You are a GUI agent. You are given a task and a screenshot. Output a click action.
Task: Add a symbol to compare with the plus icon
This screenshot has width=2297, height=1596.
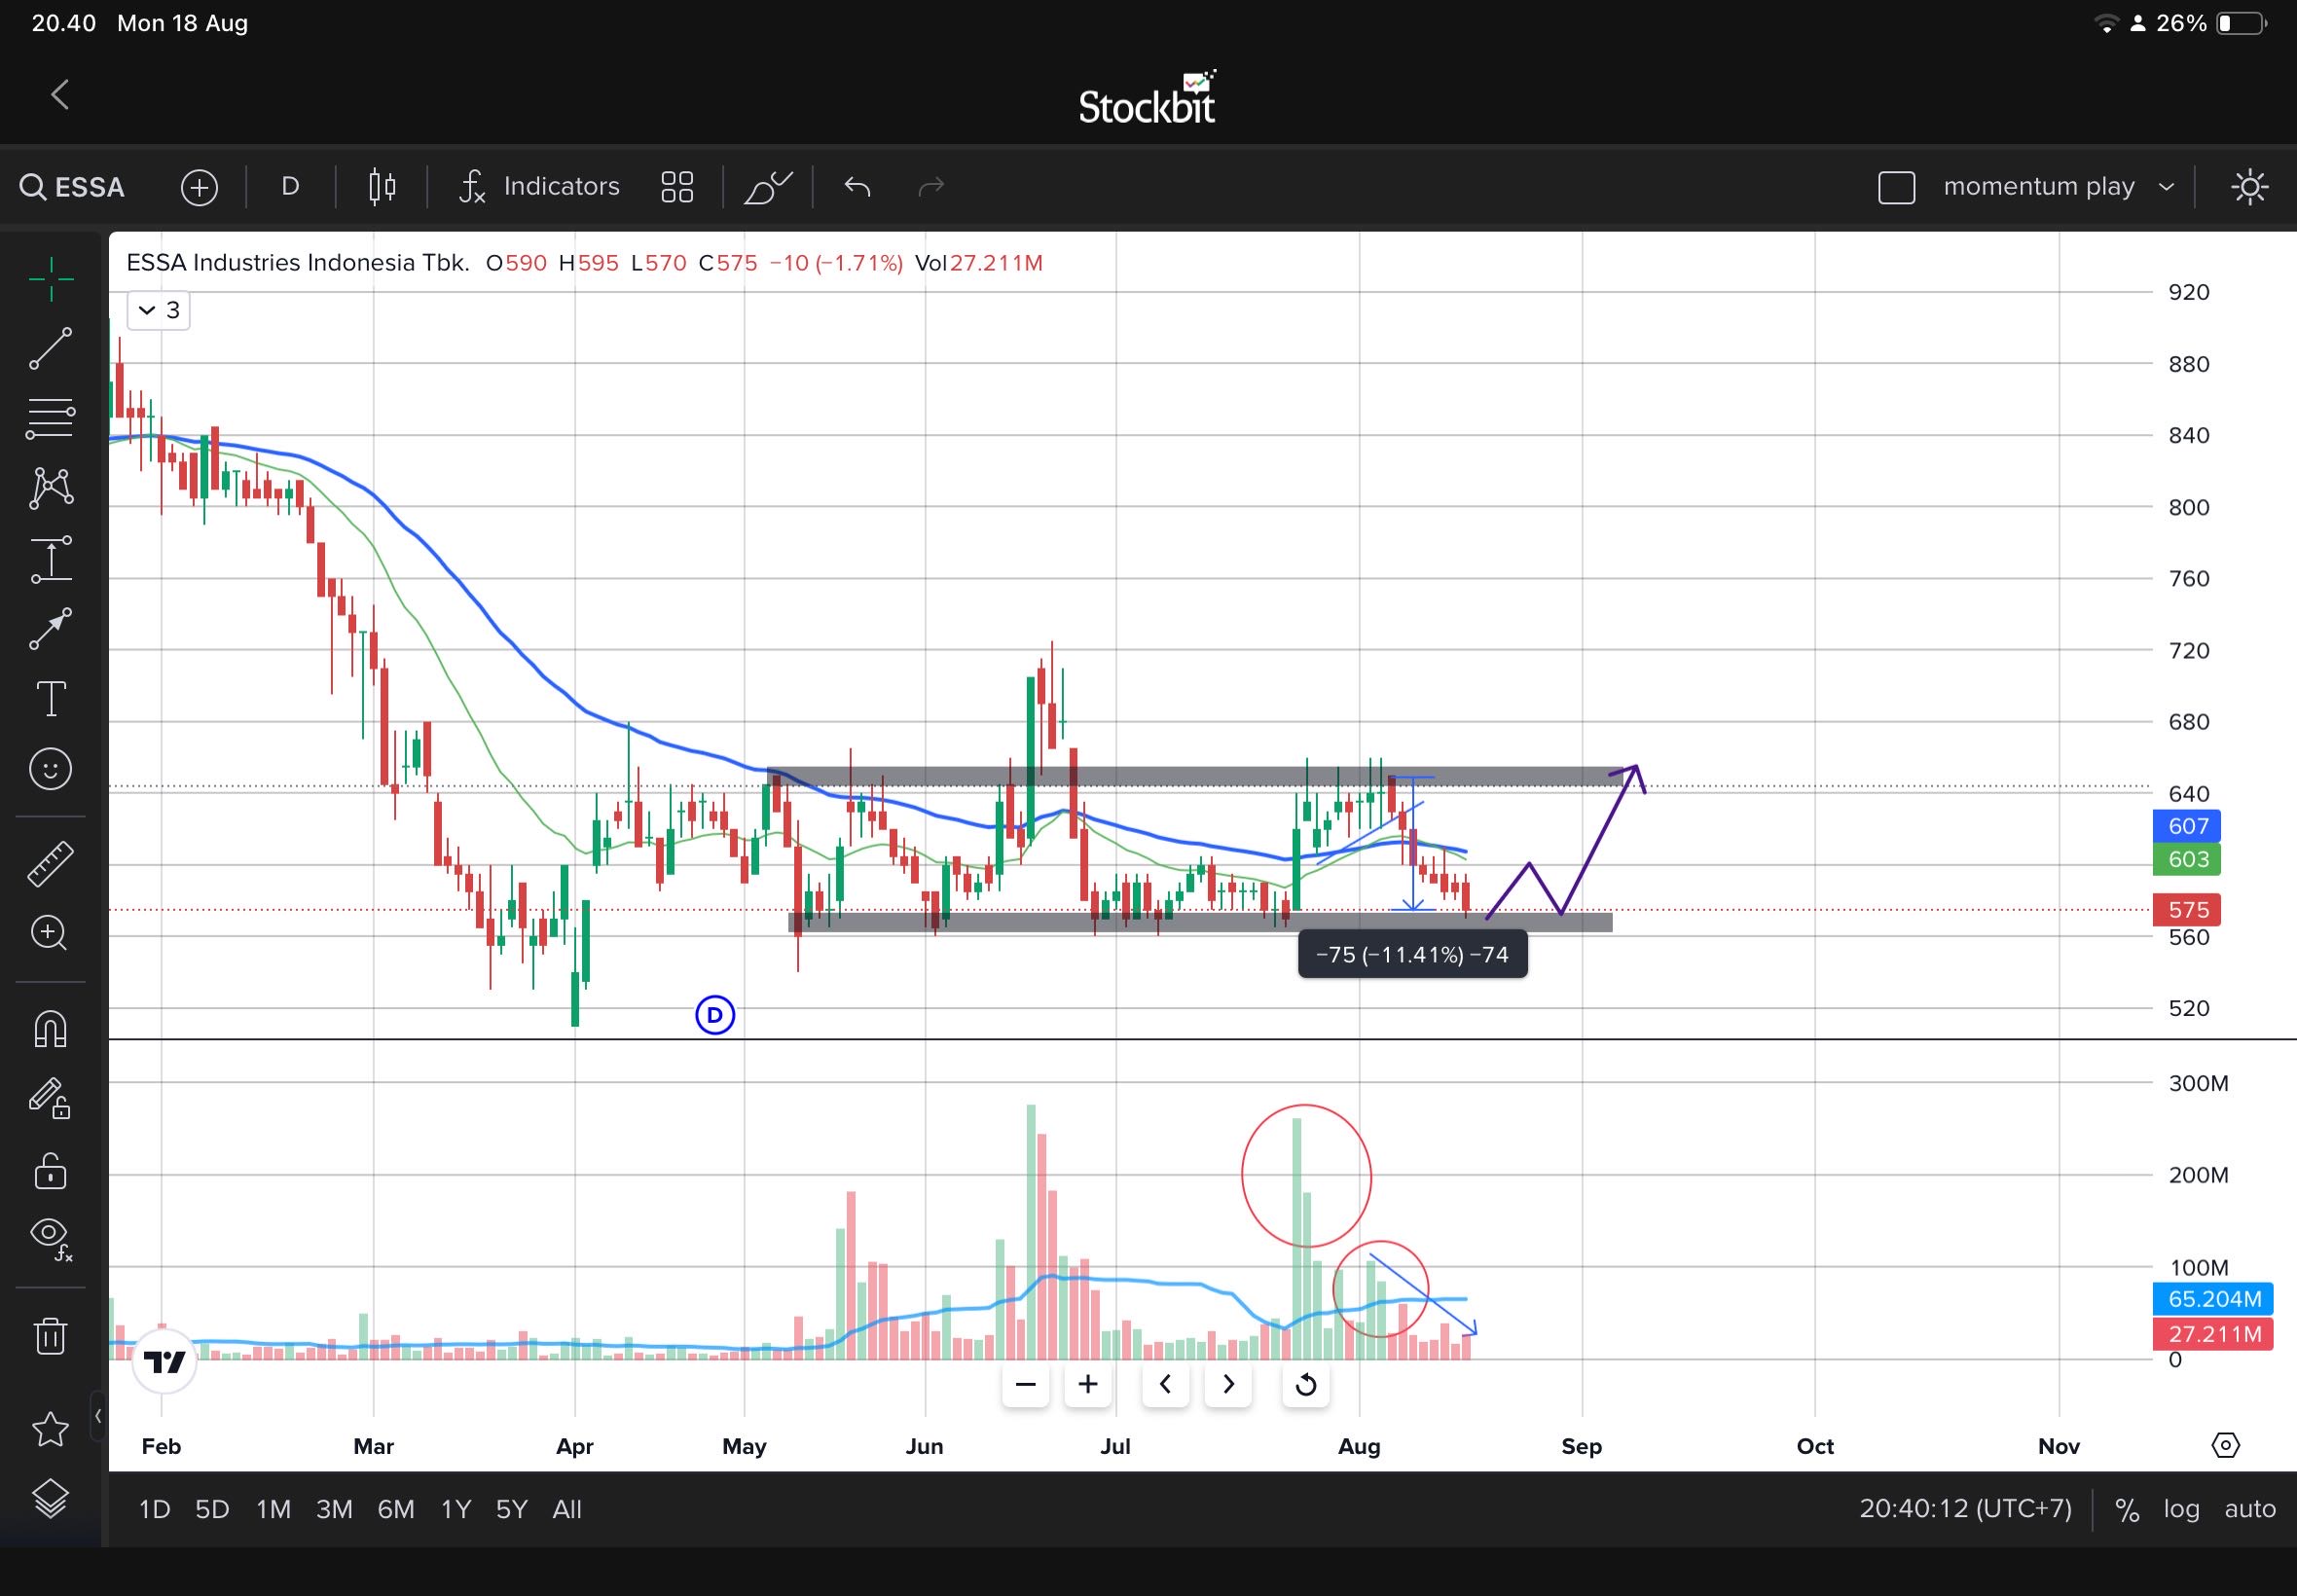point(199,187)
